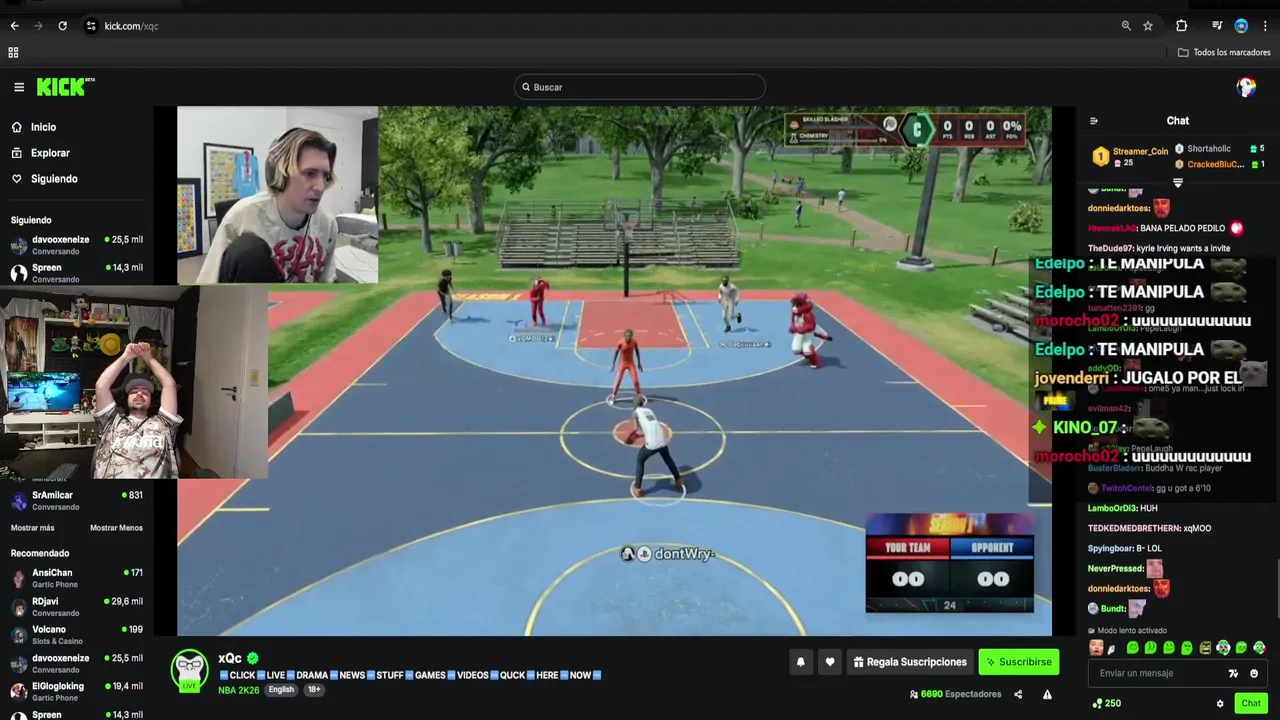Toggle the heart follow button
The image size is (1280, 720).
(x=829, y=662)
